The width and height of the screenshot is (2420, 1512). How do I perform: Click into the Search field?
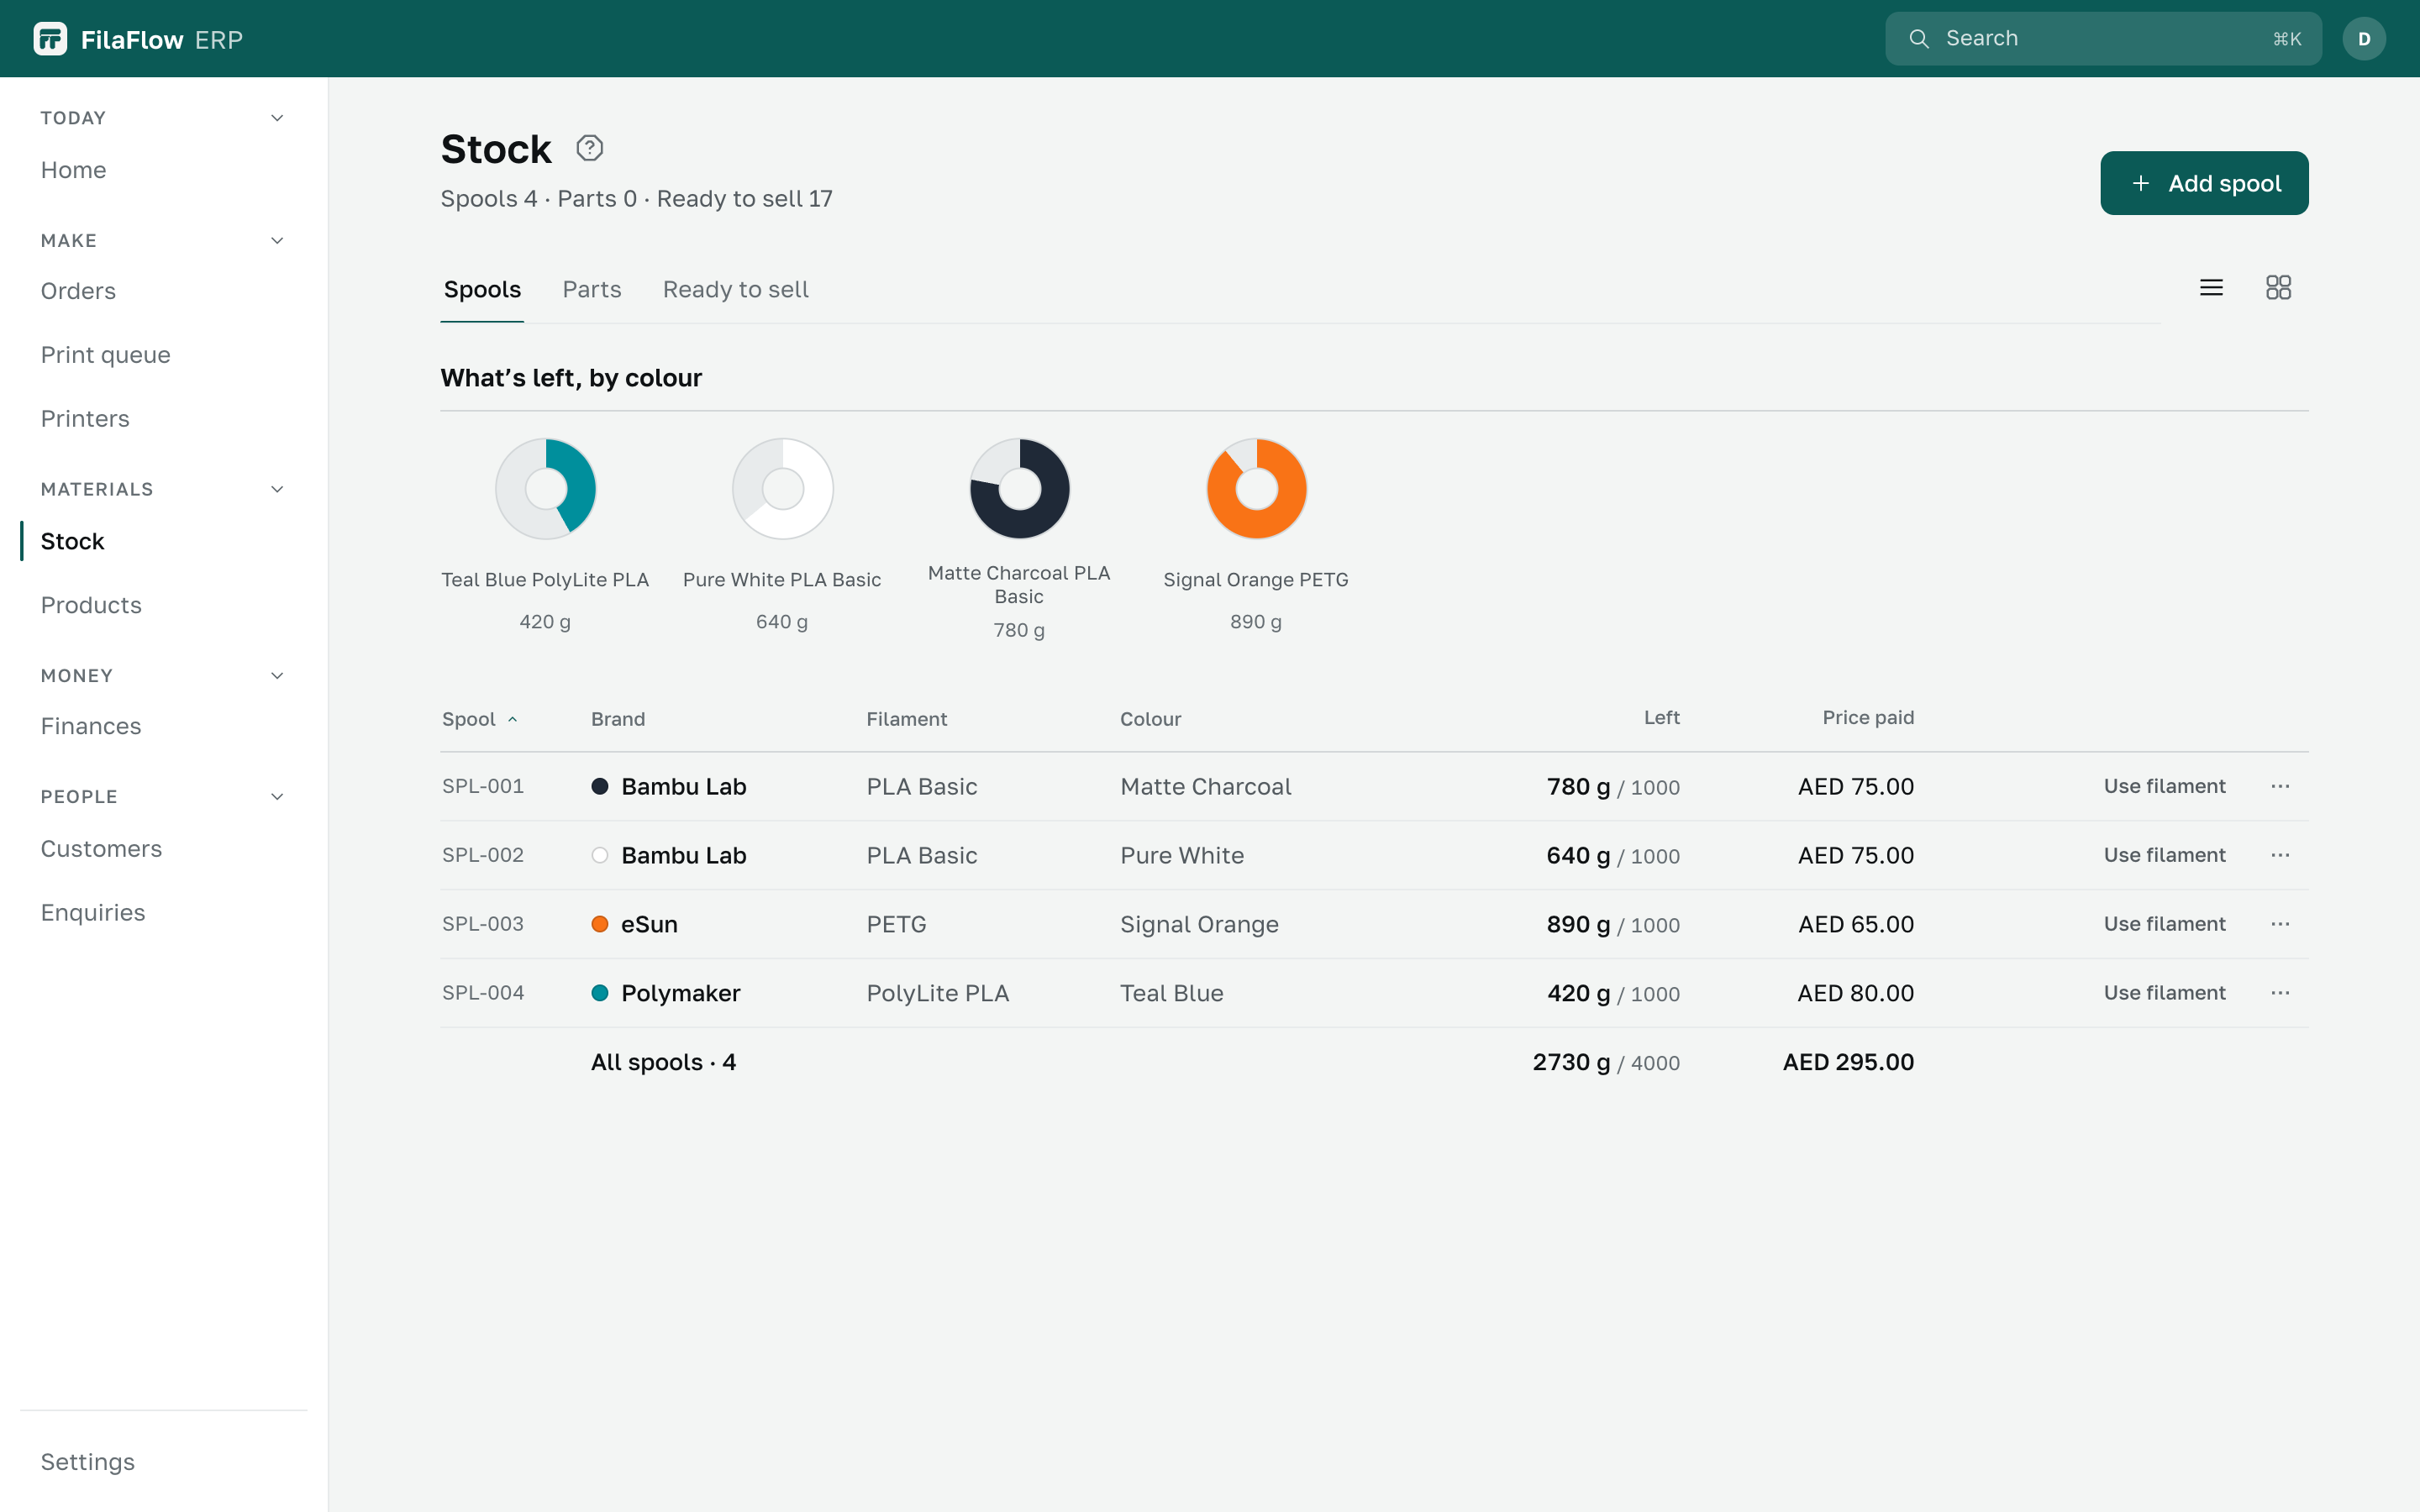(2103, 39)
